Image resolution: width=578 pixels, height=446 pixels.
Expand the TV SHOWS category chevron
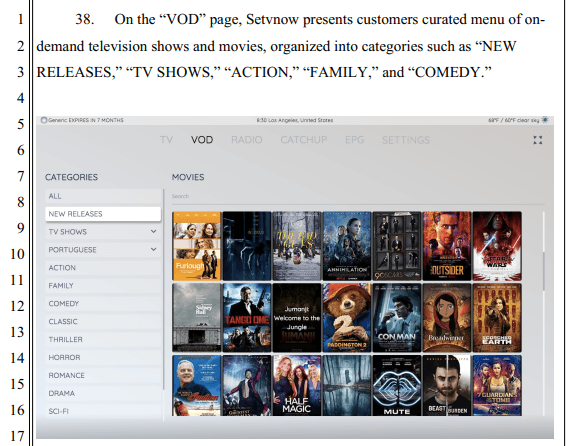click(153, 231)
